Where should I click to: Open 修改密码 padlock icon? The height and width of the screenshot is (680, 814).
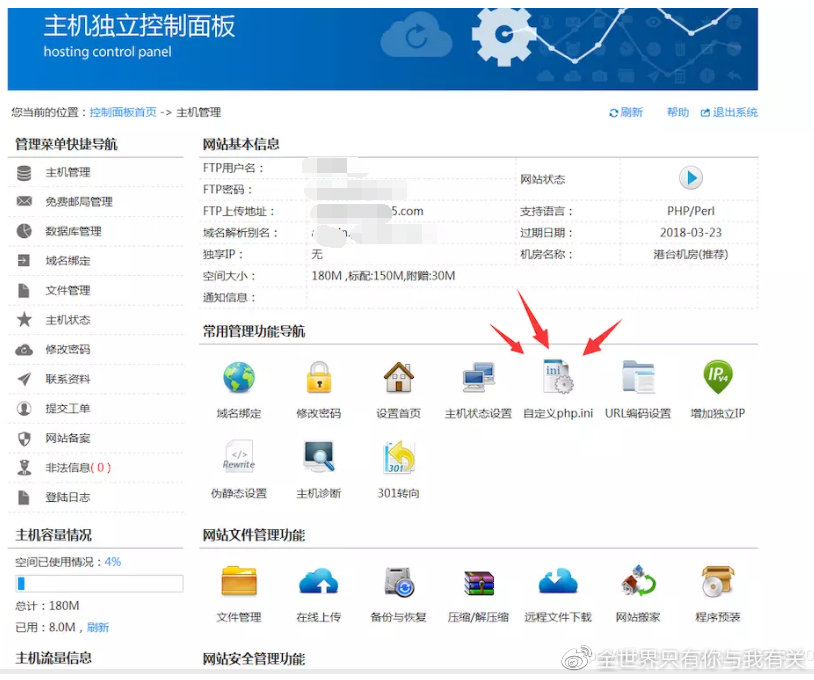click(318, 378)
